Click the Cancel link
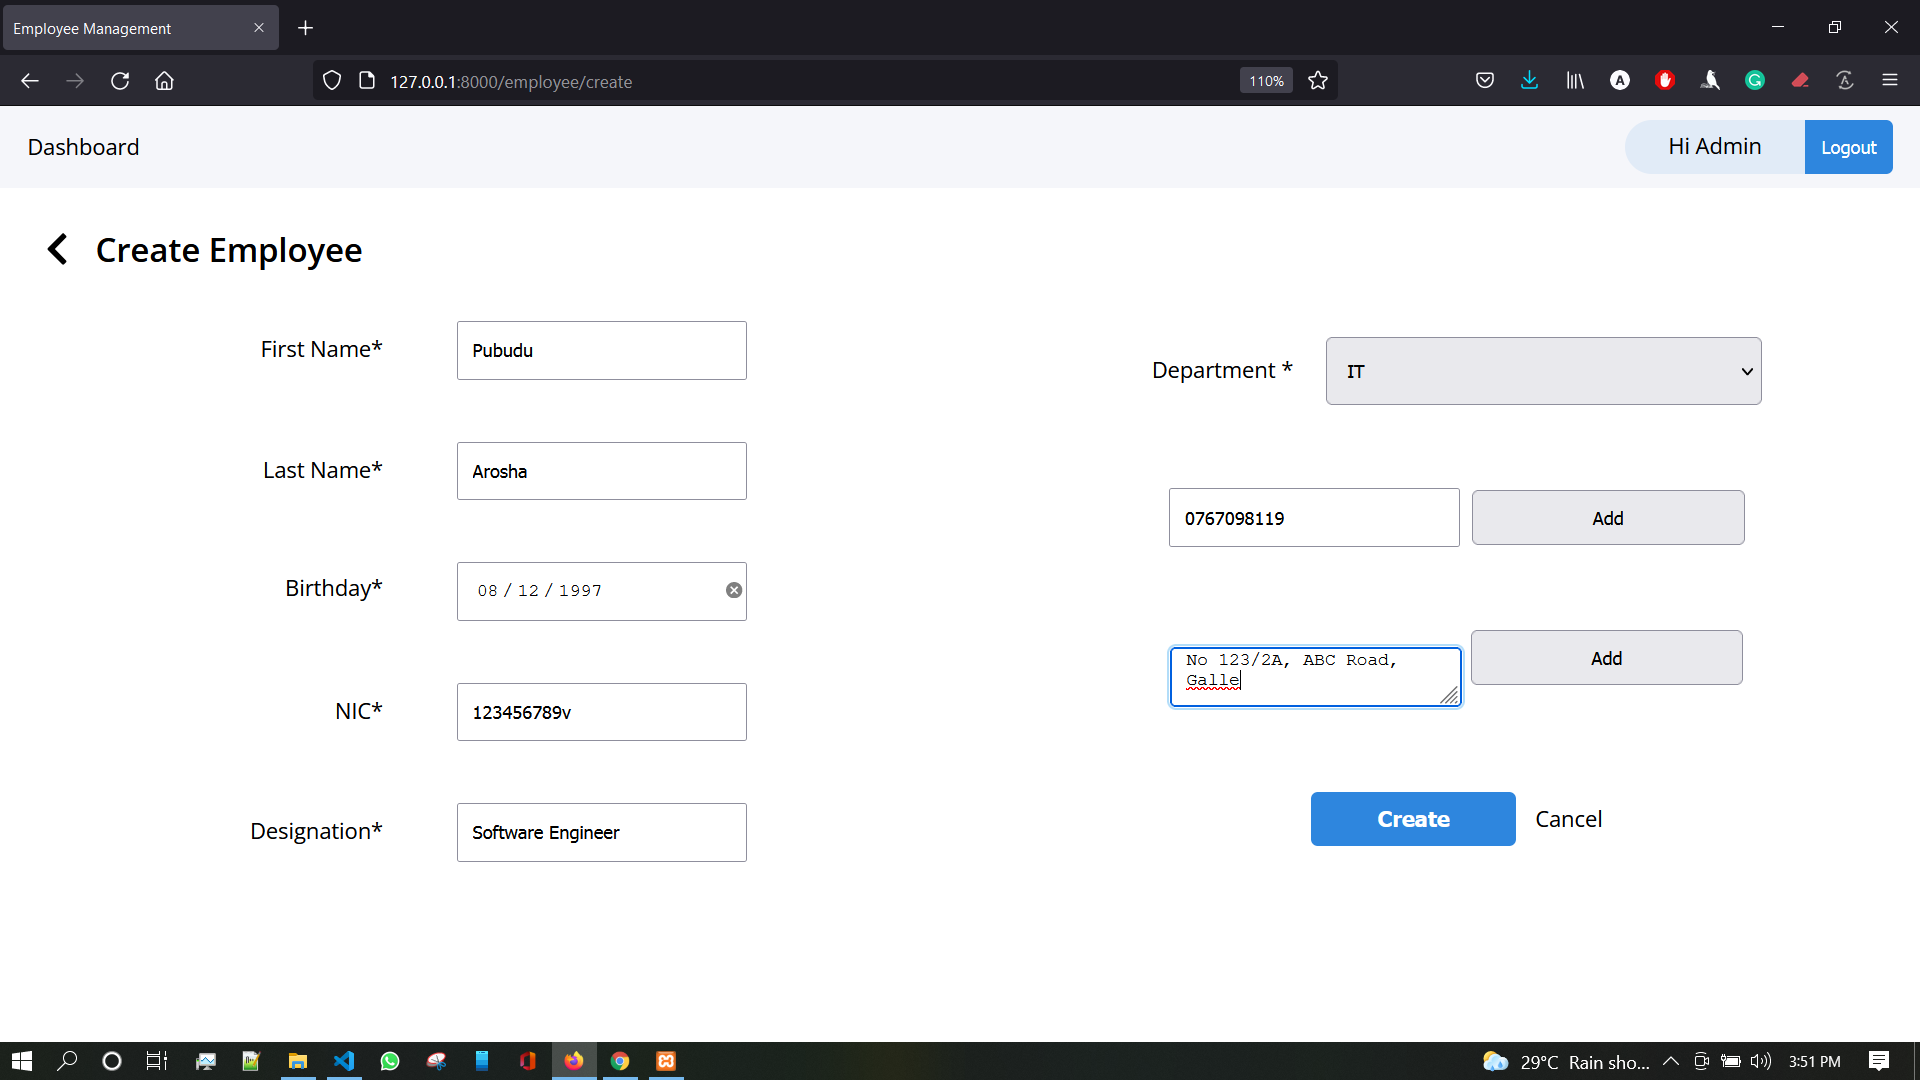The width and height of the screenshot is (1920, 1080). (1569, 819)
